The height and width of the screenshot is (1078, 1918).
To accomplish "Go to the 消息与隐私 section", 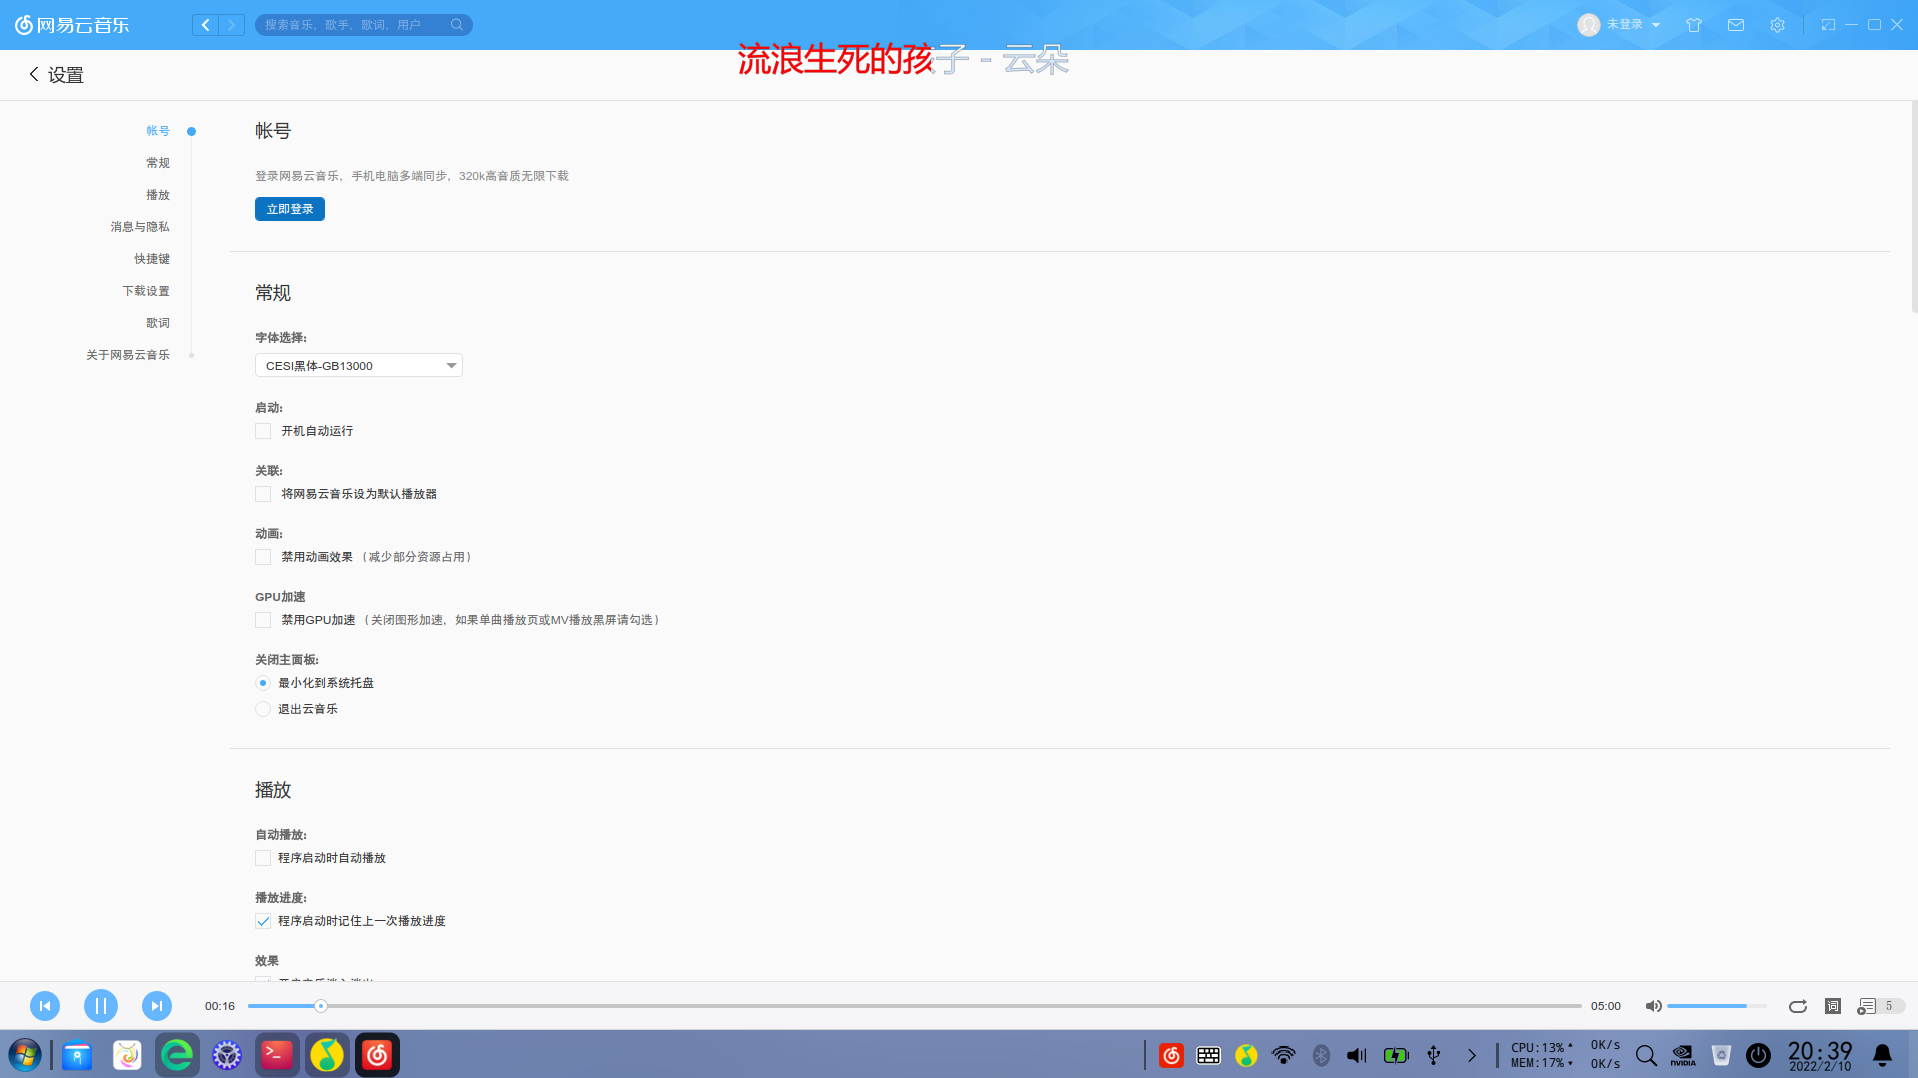I will pyautogui.click(x=140, y=227).
